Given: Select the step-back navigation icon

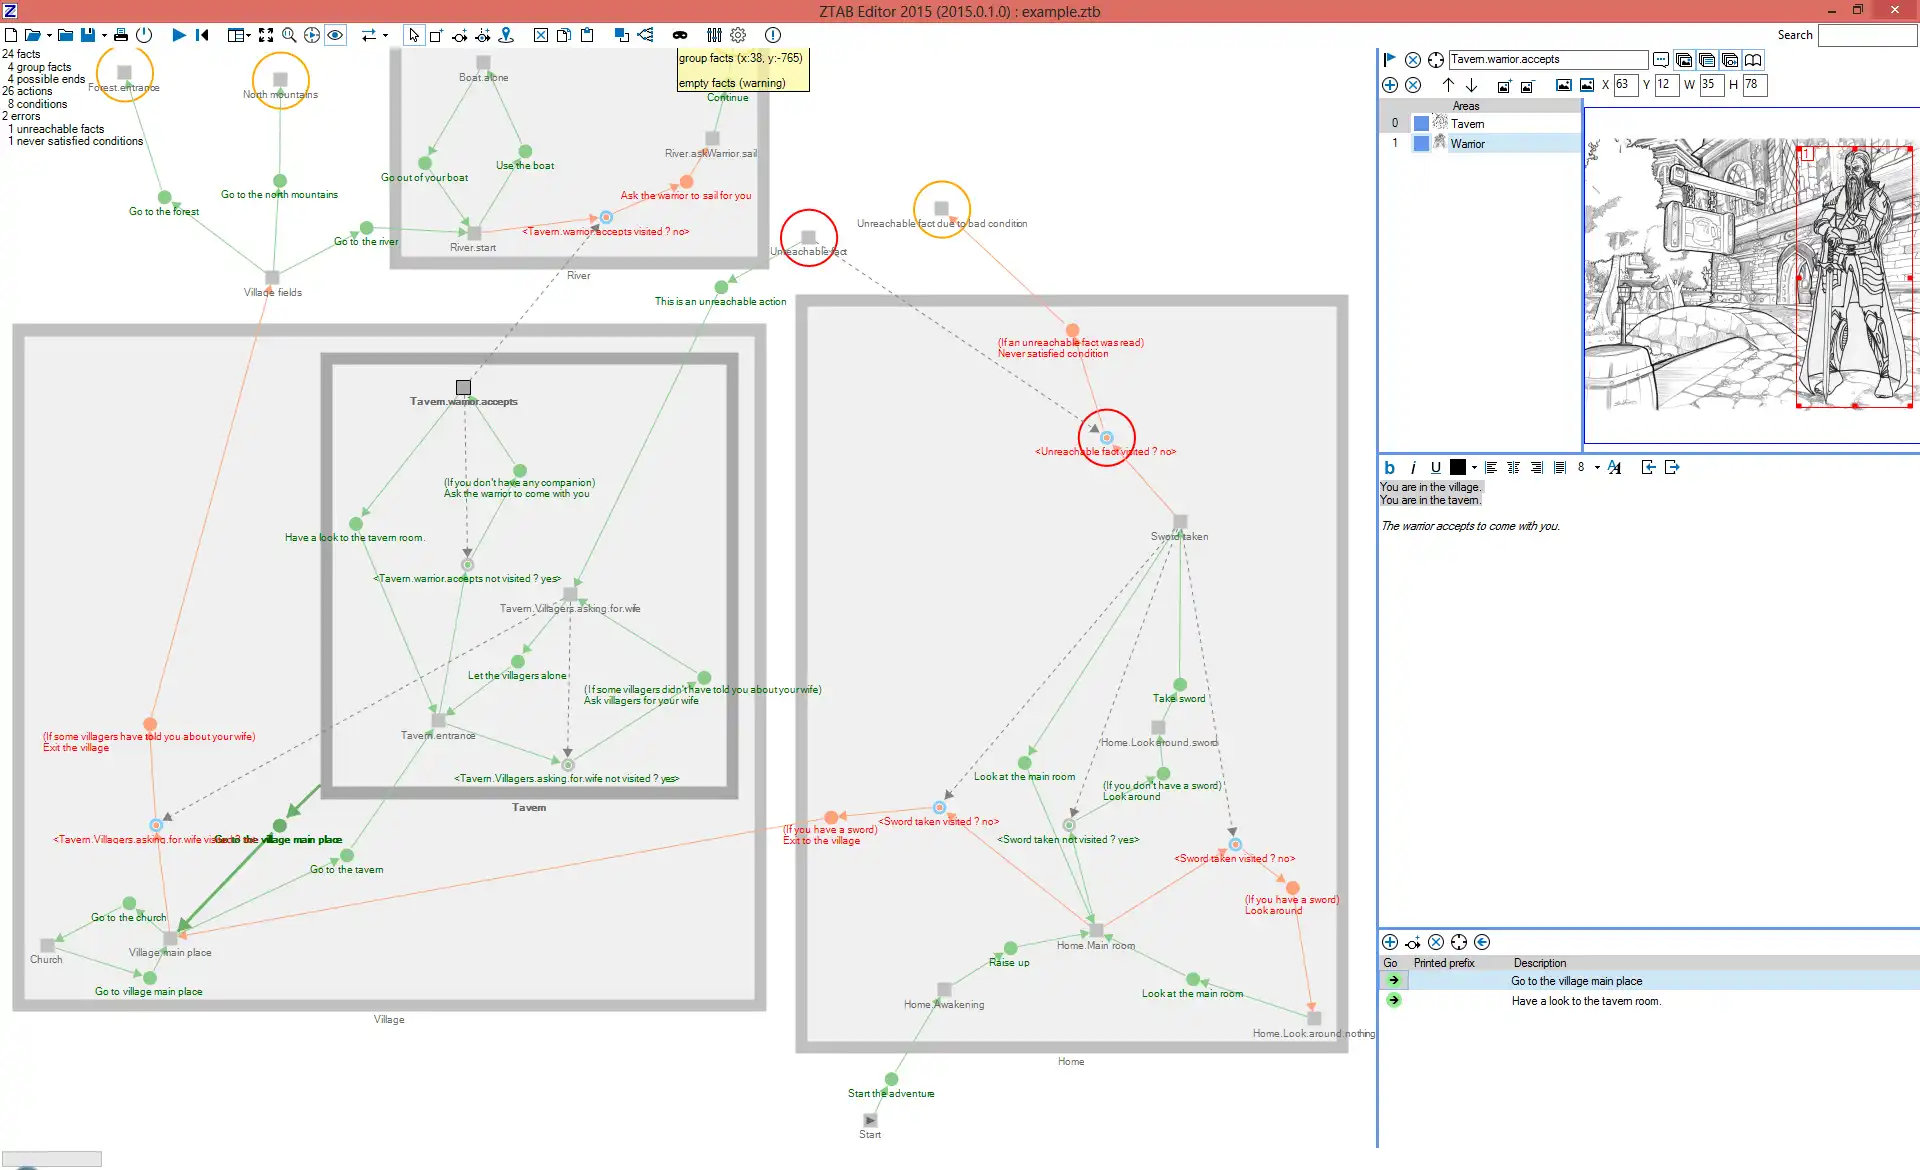Looking at the screenshot, I should (x=202, y=34).
